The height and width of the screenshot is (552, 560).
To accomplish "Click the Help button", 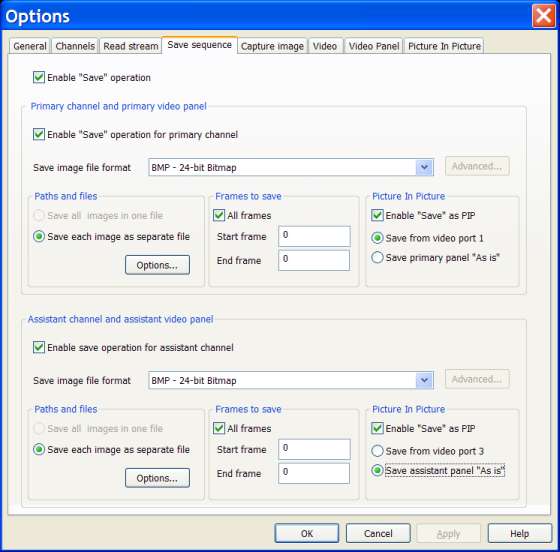I will coord(520,533).
